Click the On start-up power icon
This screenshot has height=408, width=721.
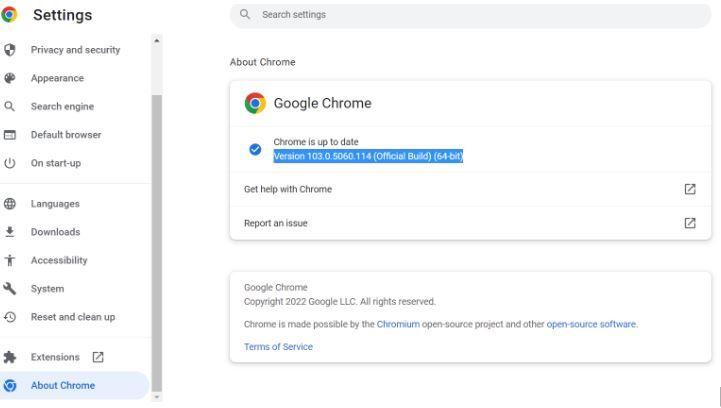(10, 163)
